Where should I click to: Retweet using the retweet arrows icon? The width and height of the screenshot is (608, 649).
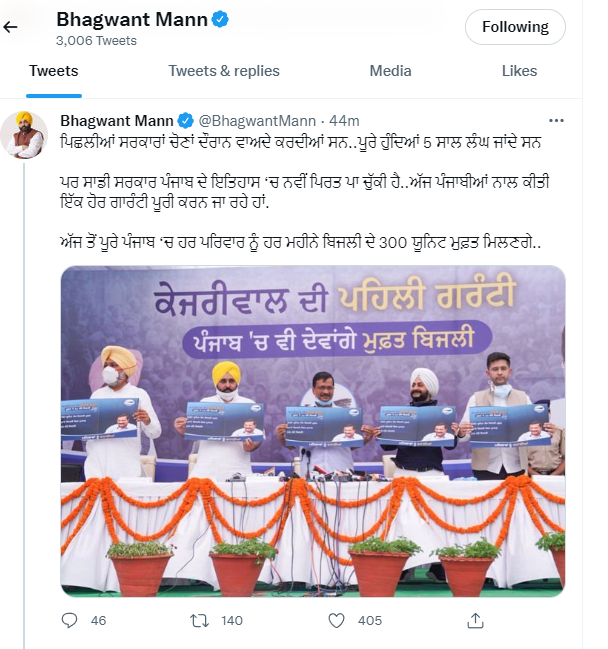(199, 620)
